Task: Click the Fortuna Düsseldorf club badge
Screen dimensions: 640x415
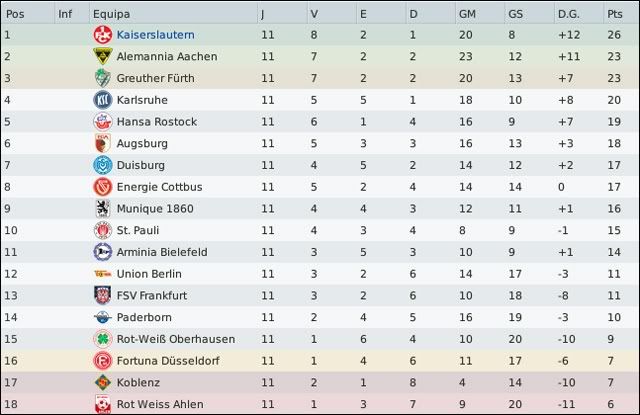Action: tap(100, 361)
